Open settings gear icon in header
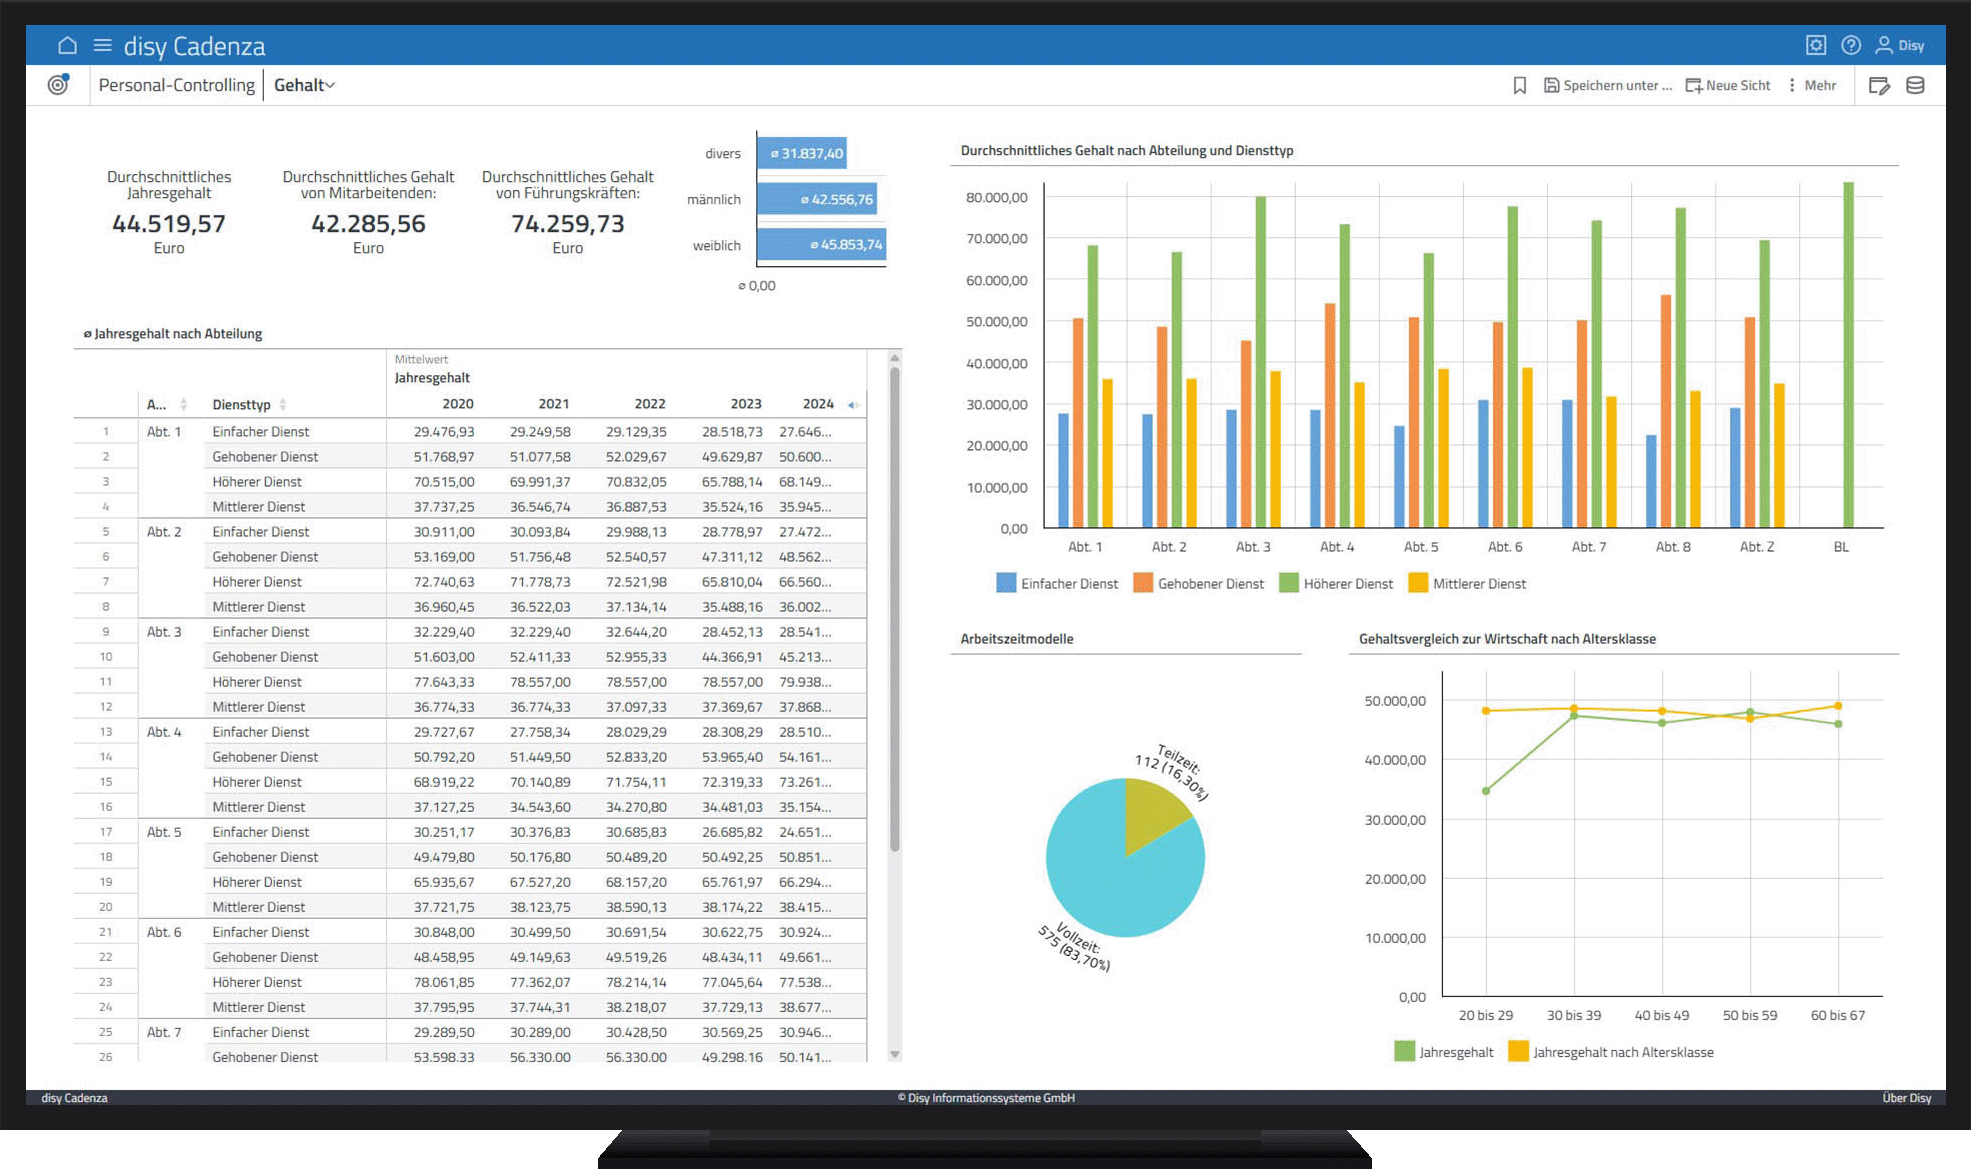The width and height of the screenshot is (1971, 1169). coord(1815,45)
